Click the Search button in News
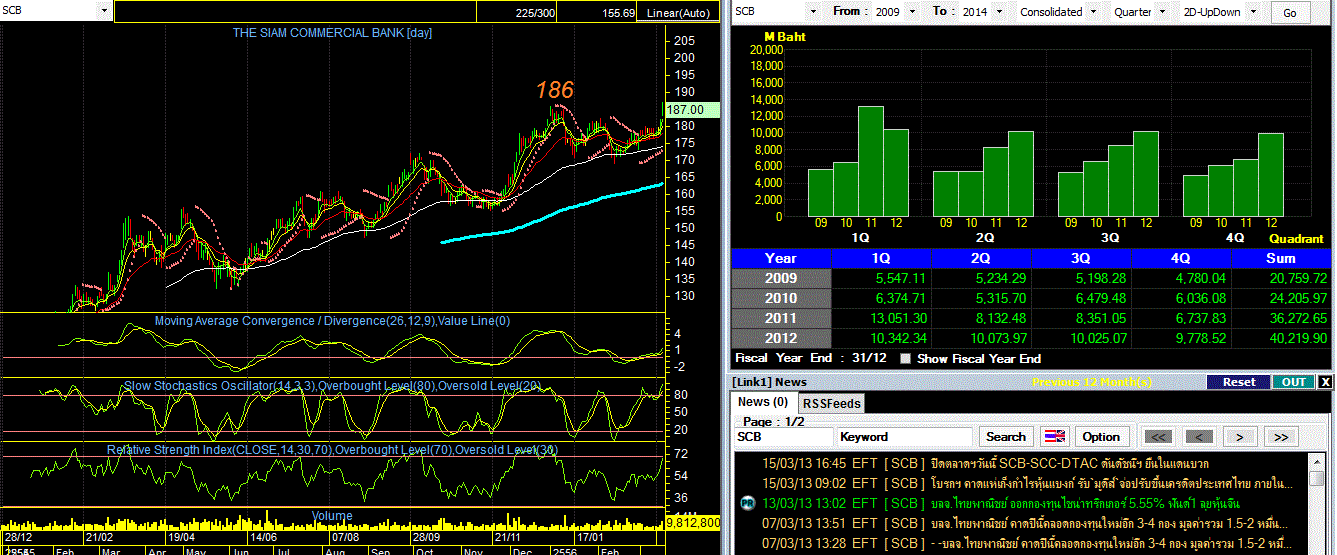The height and width of the screenshot is (555, 1337). [x=1005, y=437]
